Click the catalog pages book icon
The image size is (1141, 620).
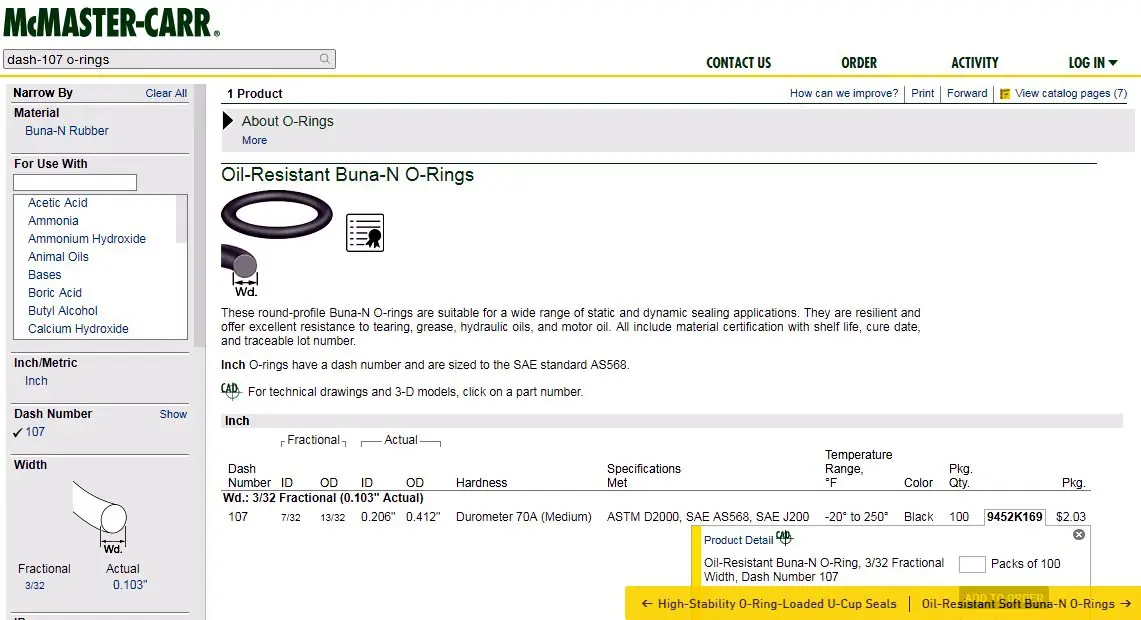[1005, 94]
